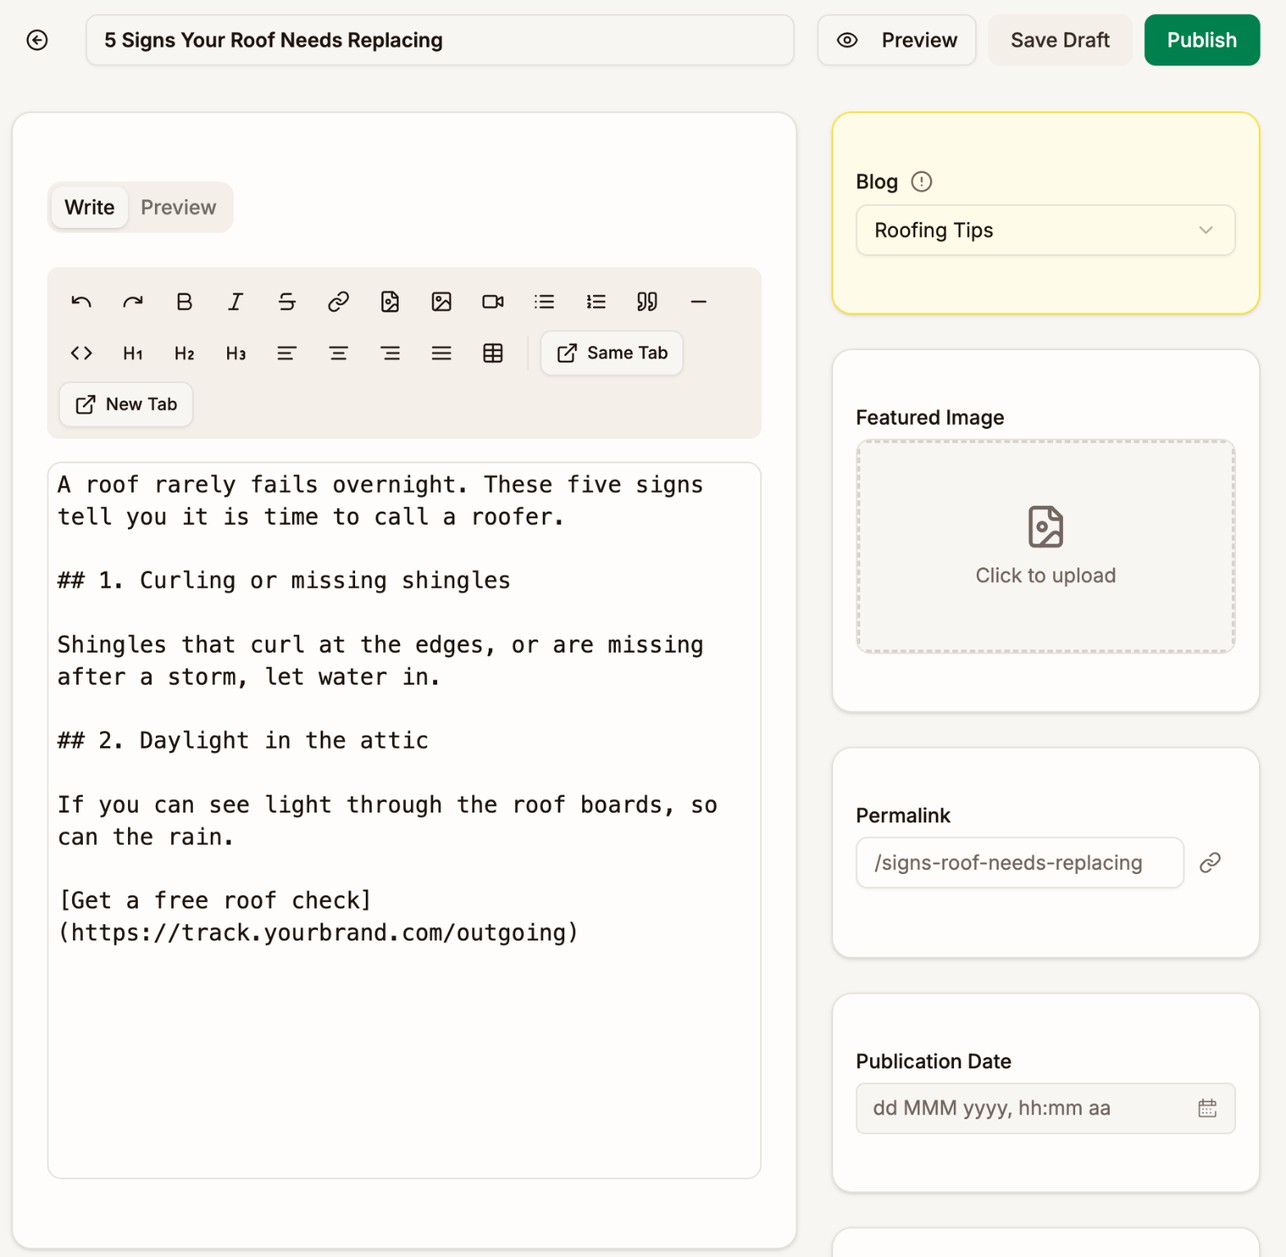Redo the last edit
Image resolution: width=1286 pixels, height=1257 pixels.
click(133, 302)
